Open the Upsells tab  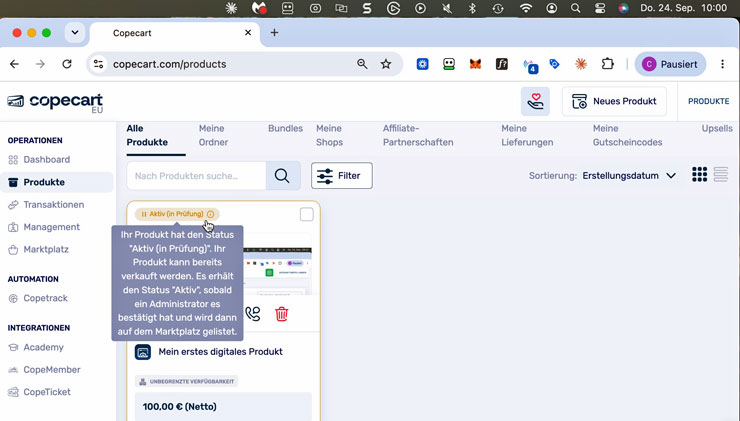point(717,128)
